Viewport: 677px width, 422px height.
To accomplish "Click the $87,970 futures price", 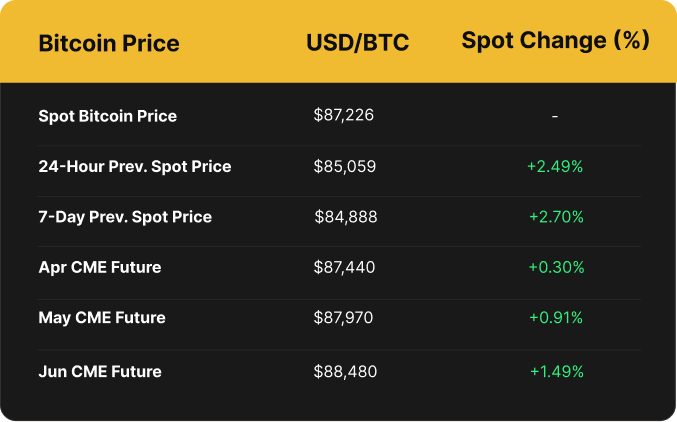I will point(344,318).
